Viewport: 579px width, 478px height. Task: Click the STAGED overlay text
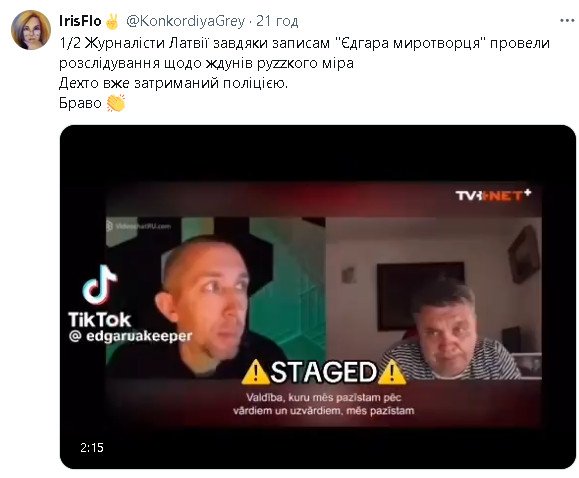coord(324,372)
